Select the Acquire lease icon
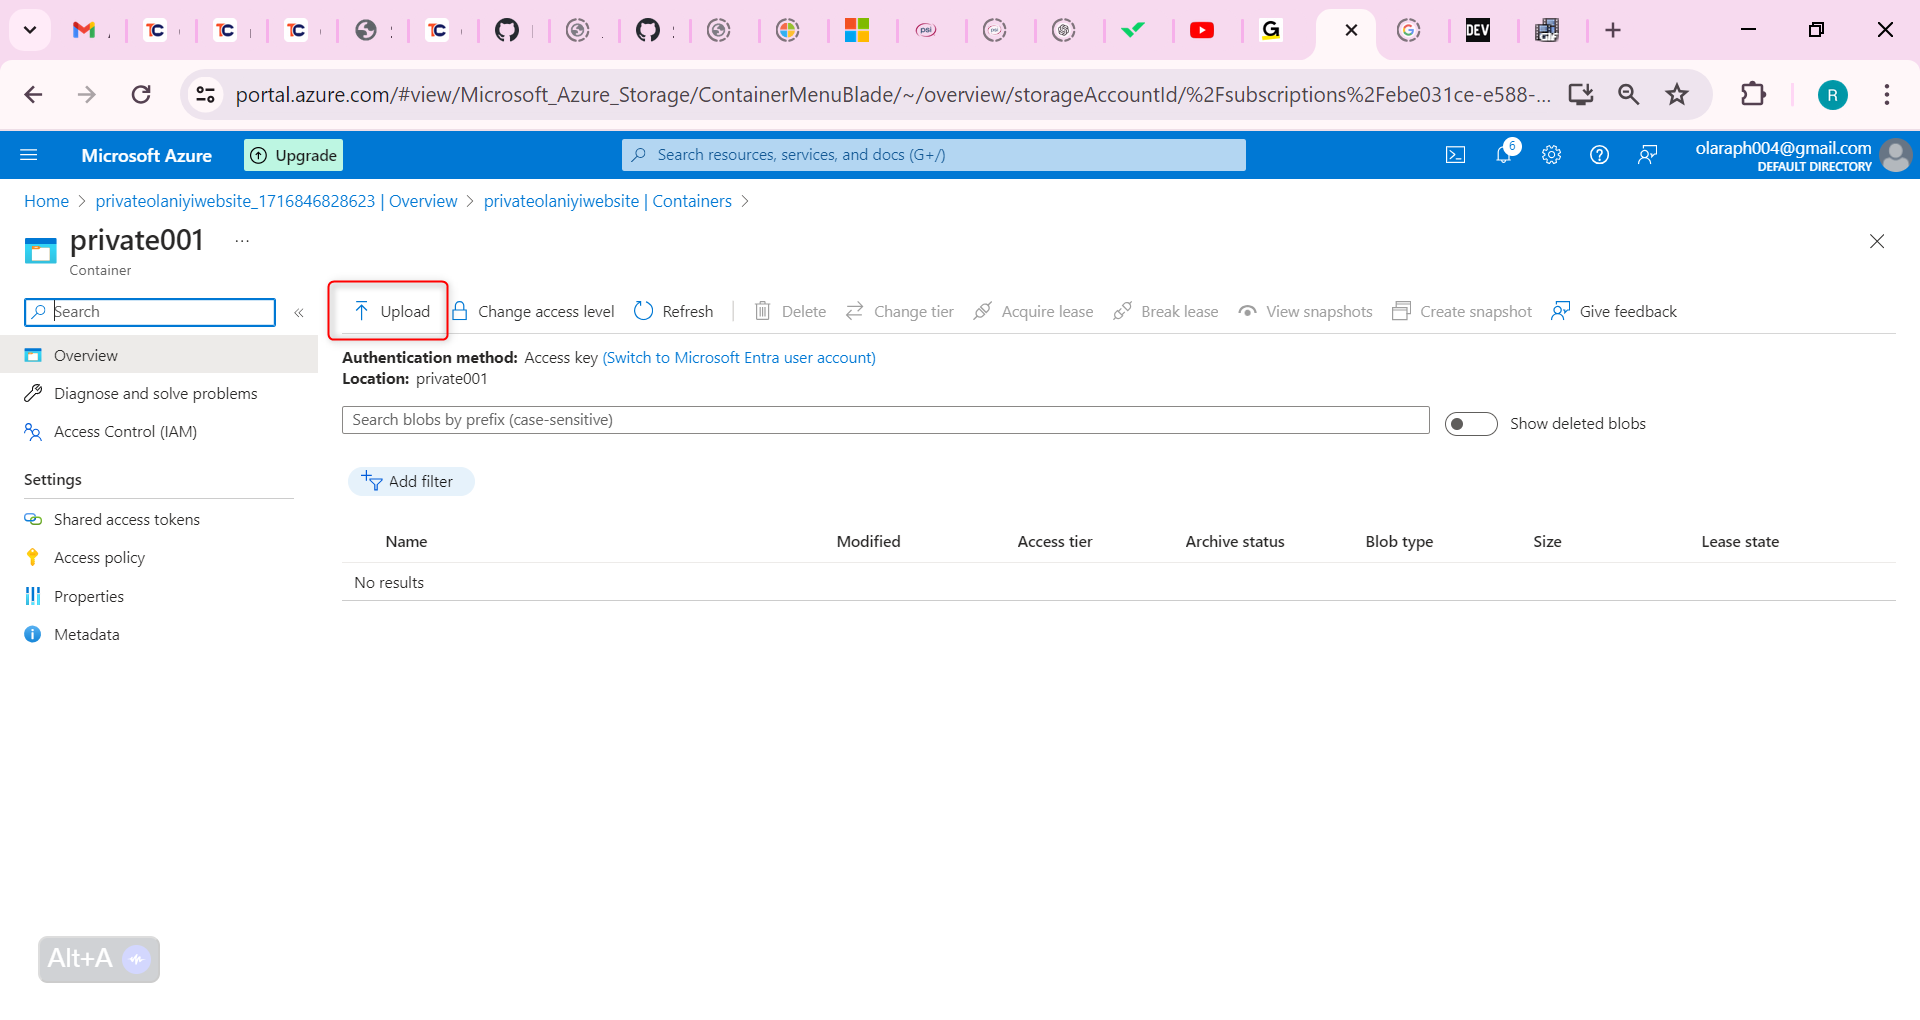 [x=983, y=311]
